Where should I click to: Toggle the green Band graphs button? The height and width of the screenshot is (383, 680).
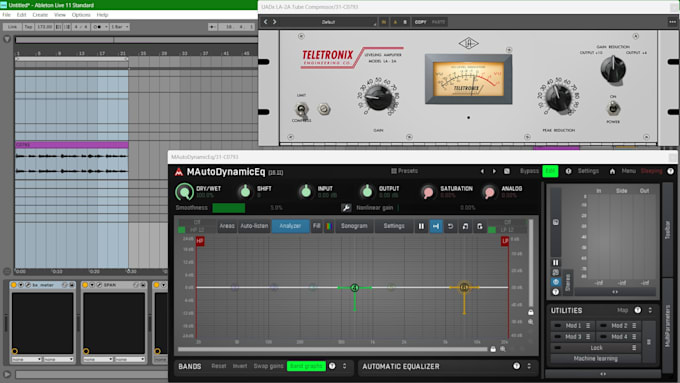pyautogui.click(x=306, y=367)
